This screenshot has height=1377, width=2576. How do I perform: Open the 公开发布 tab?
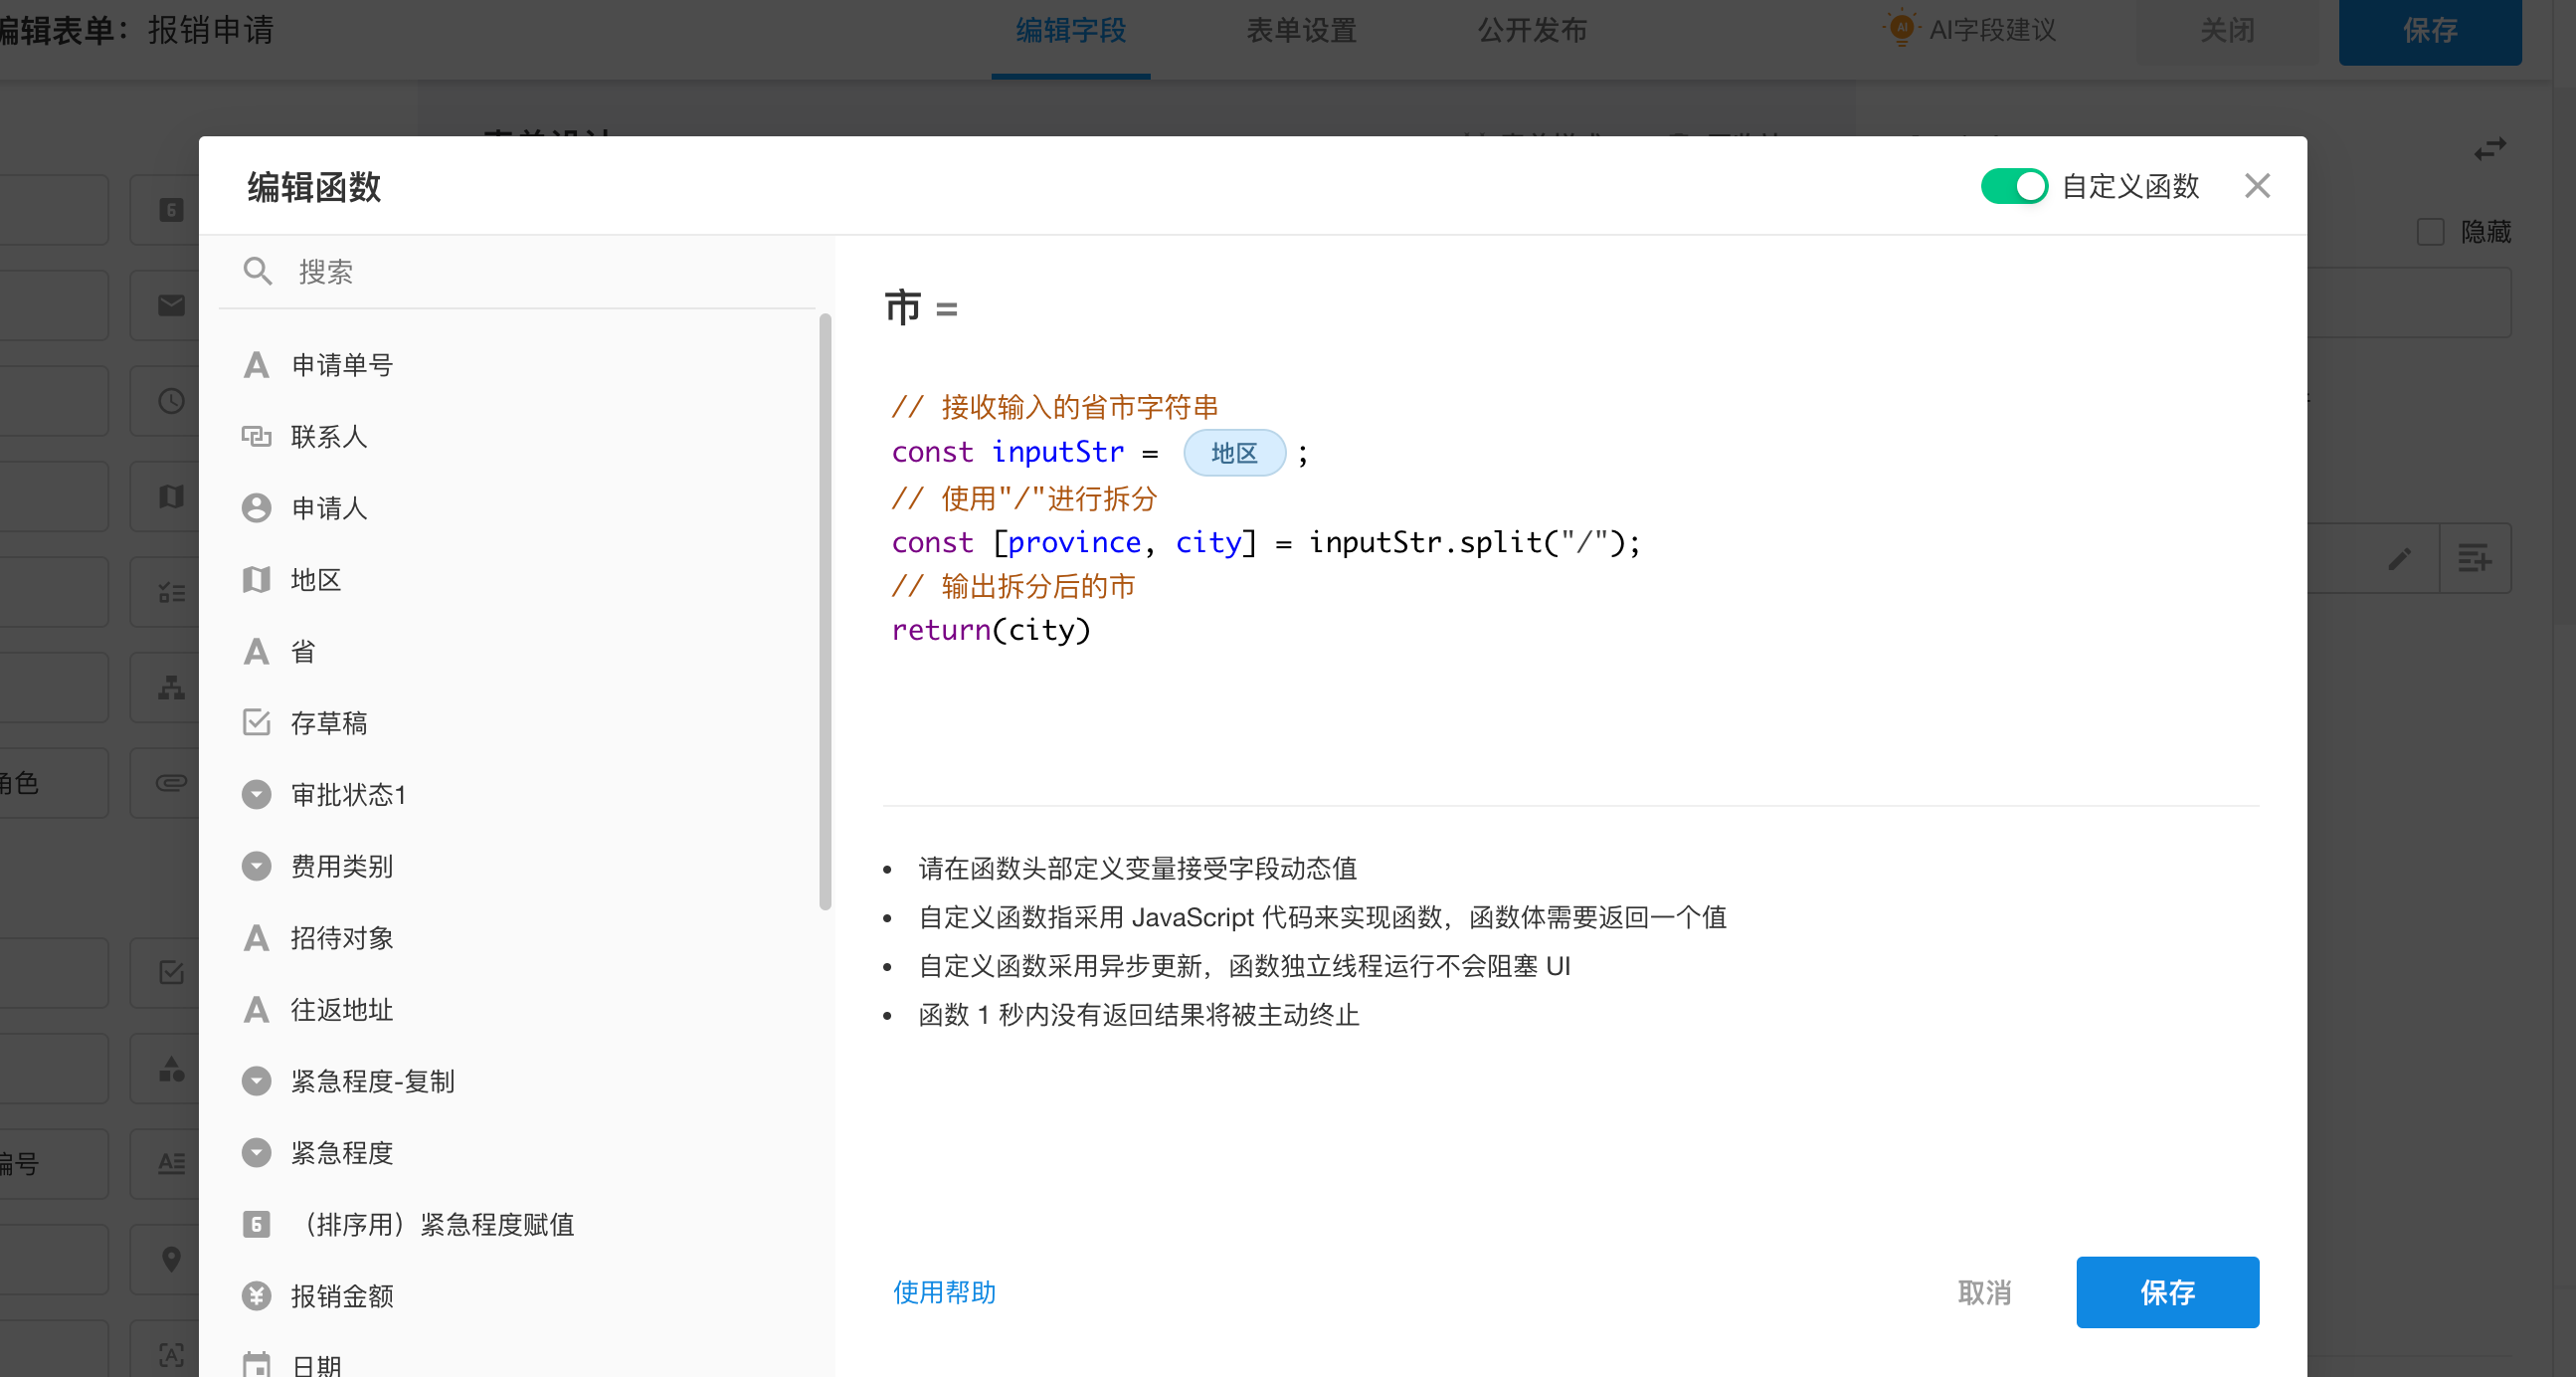tap(1532, 30)
